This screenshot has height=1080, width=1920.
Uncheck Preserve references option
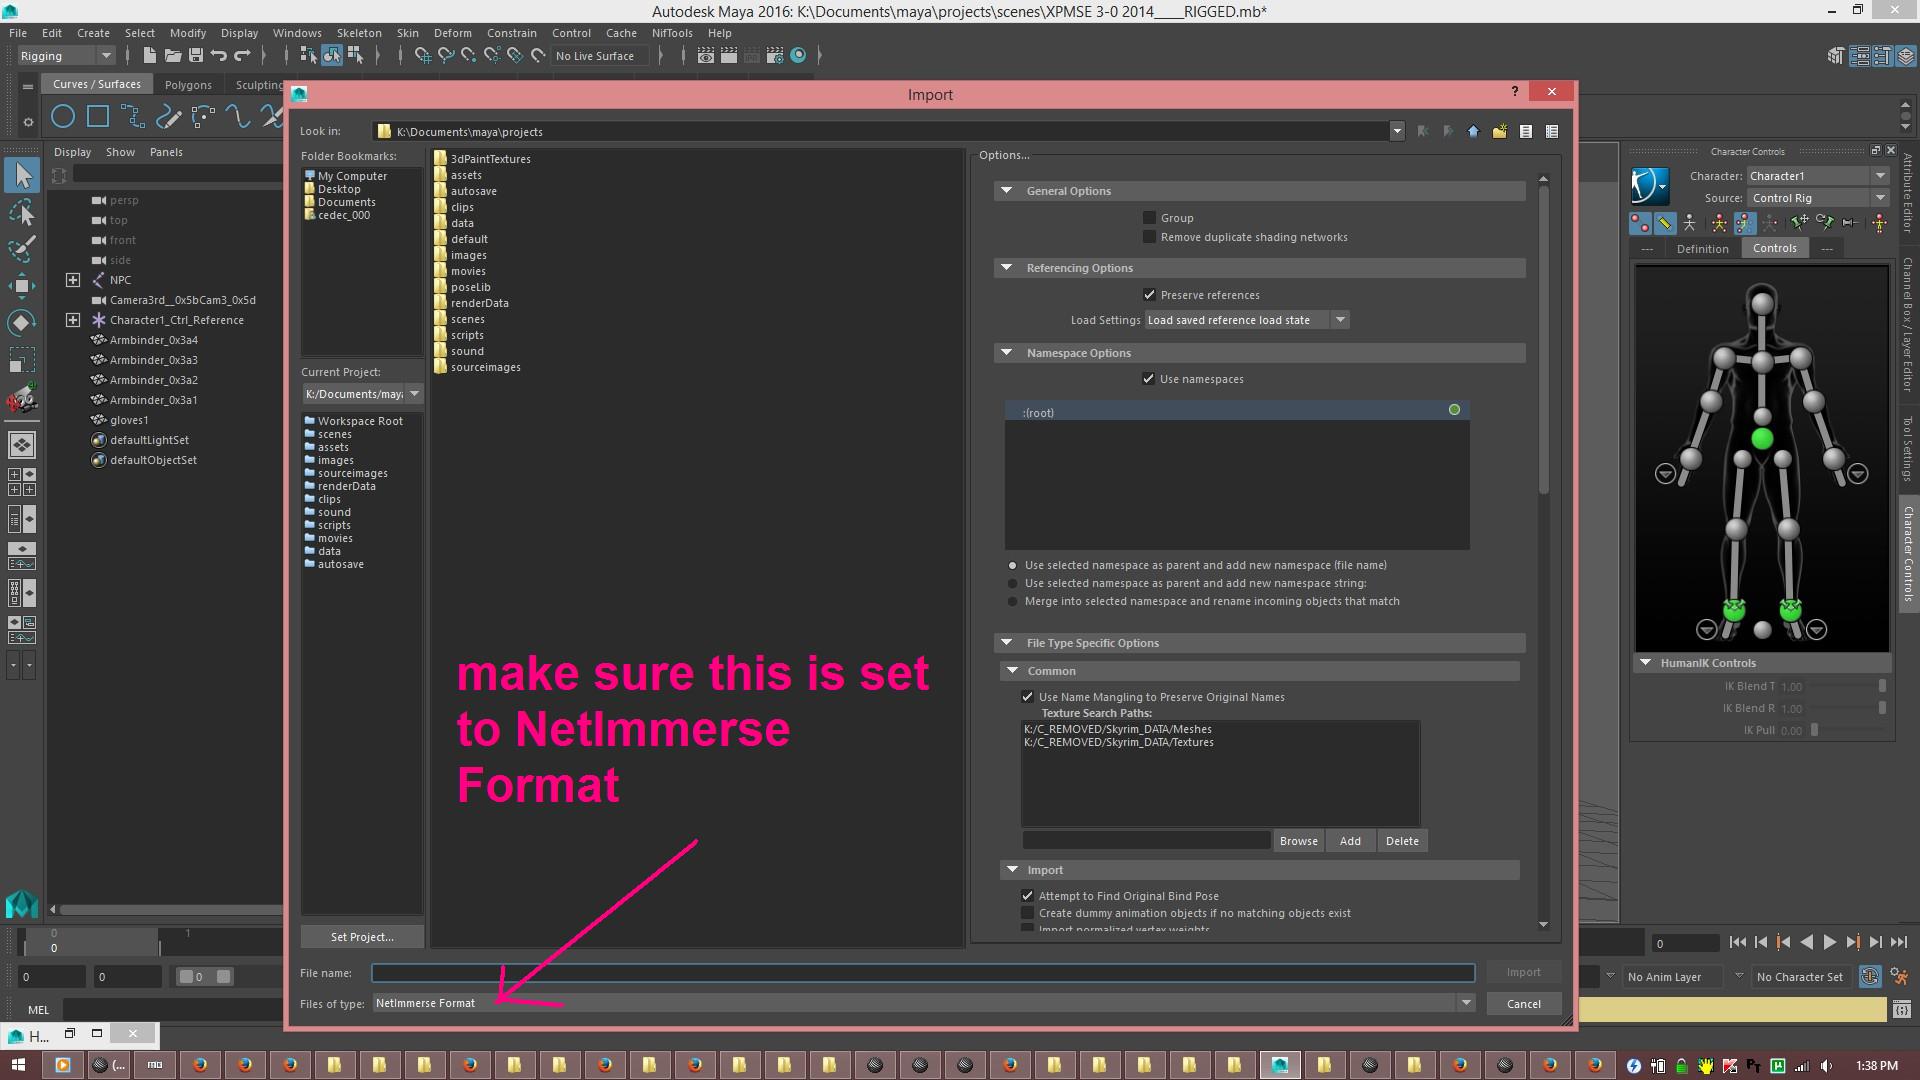[x=1149, y=295]
